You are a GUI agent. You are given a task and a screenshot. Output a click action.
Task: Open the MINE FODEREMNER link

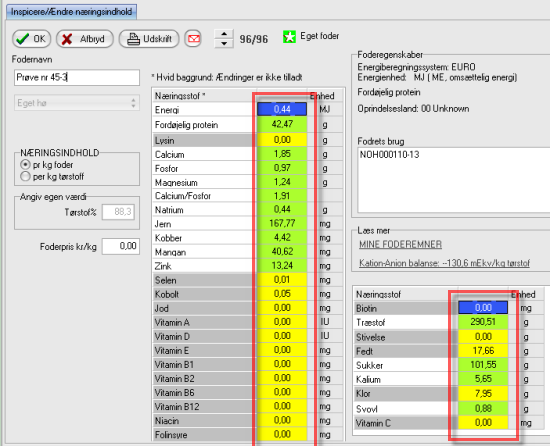point(400,244)
